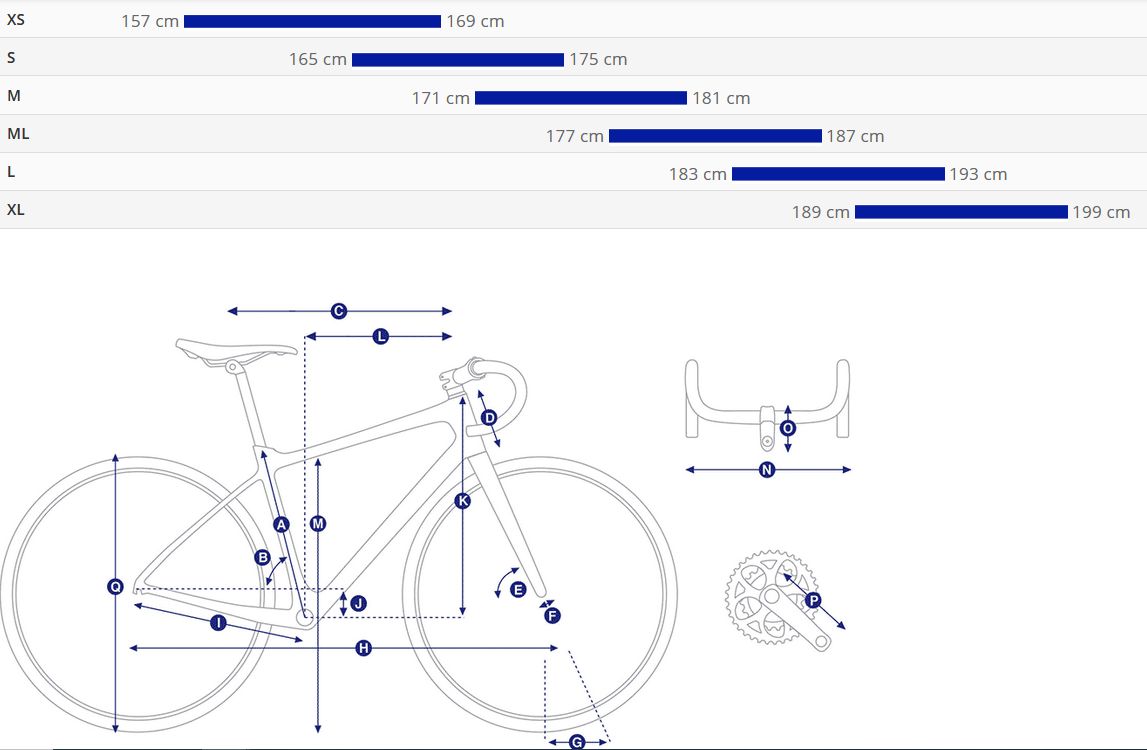This screenshot has width=1147, height=750.
Task: Click the XL height range bar
Action: [x=961, y=211]
